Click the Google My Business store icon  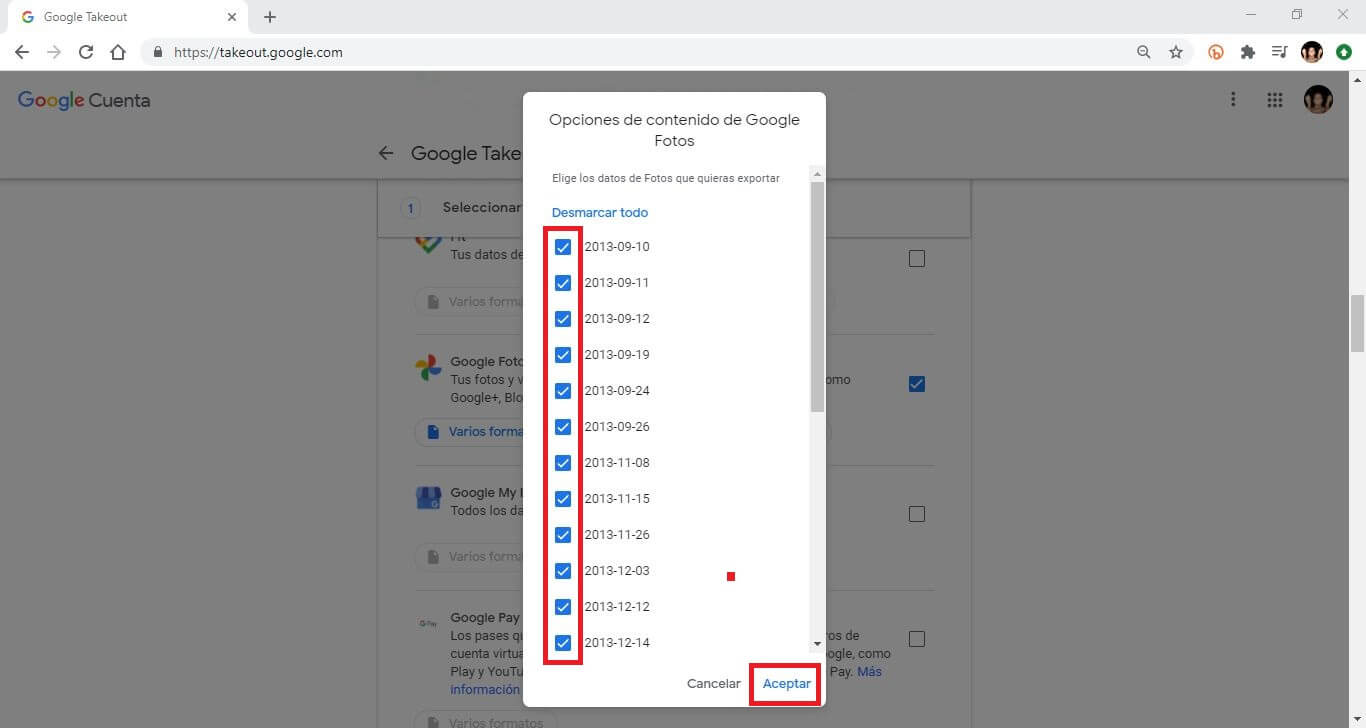pos(429,498)
